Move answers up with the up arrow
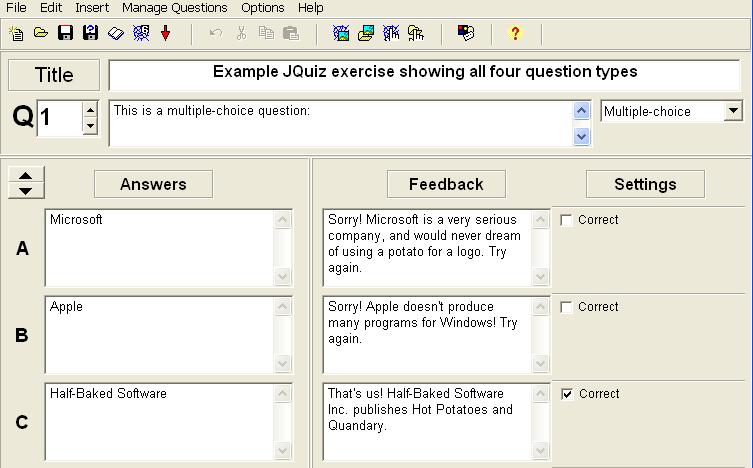Viewport: 753px width, 468px height. (25, 175)
